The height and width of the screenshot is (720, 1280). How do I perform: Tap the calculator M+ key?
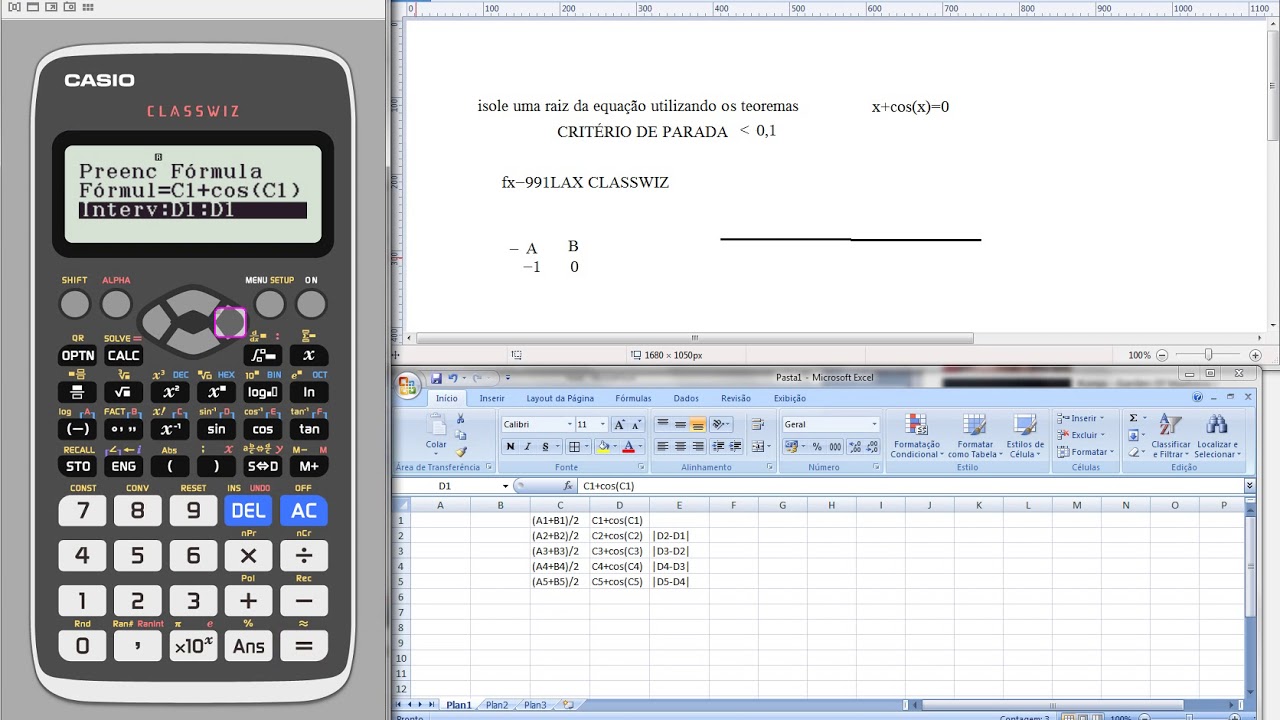(x=309, y=466)
